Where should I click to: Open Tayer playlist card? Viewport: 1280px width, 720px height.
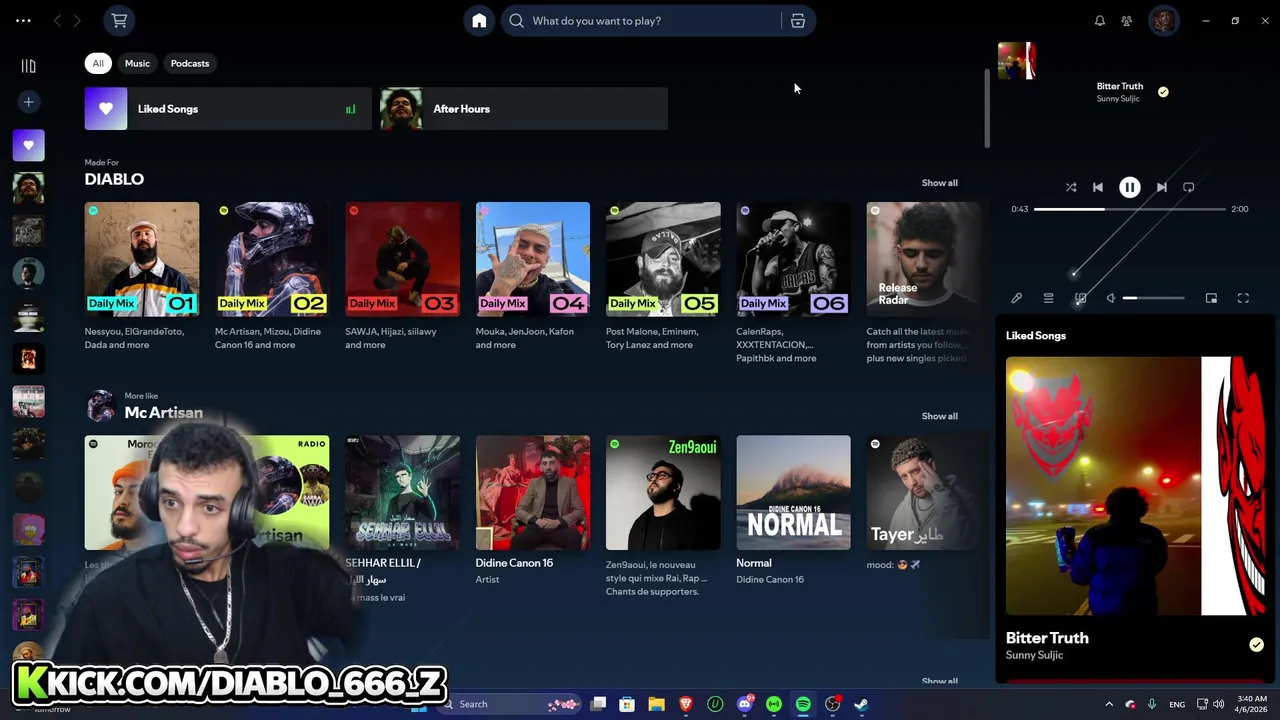(923, 505)
